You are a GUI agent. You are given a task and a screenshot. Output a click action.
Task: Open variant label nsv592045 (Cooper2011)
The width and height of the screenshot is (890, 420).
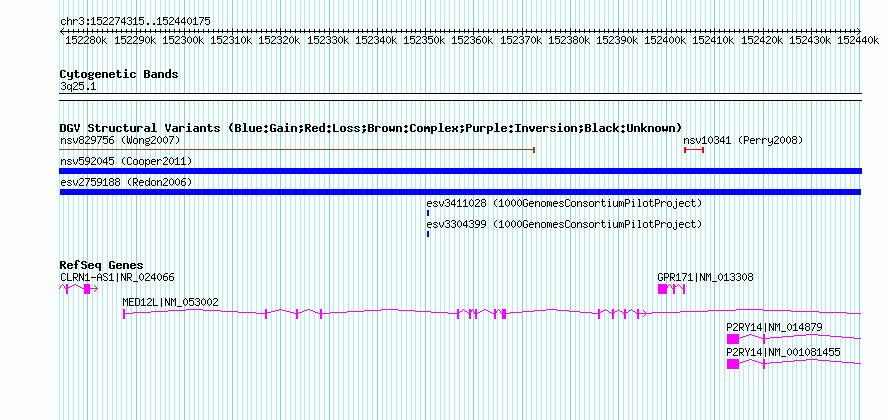126,162
